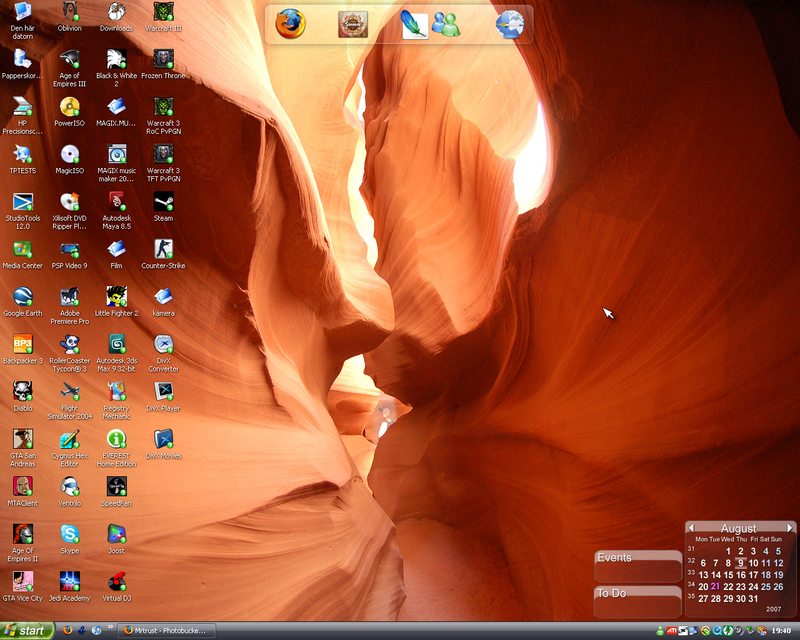This screenshot has width=800, height=640.
Task: Select the SpeedFan icon
Action: [x=116, y=486]
